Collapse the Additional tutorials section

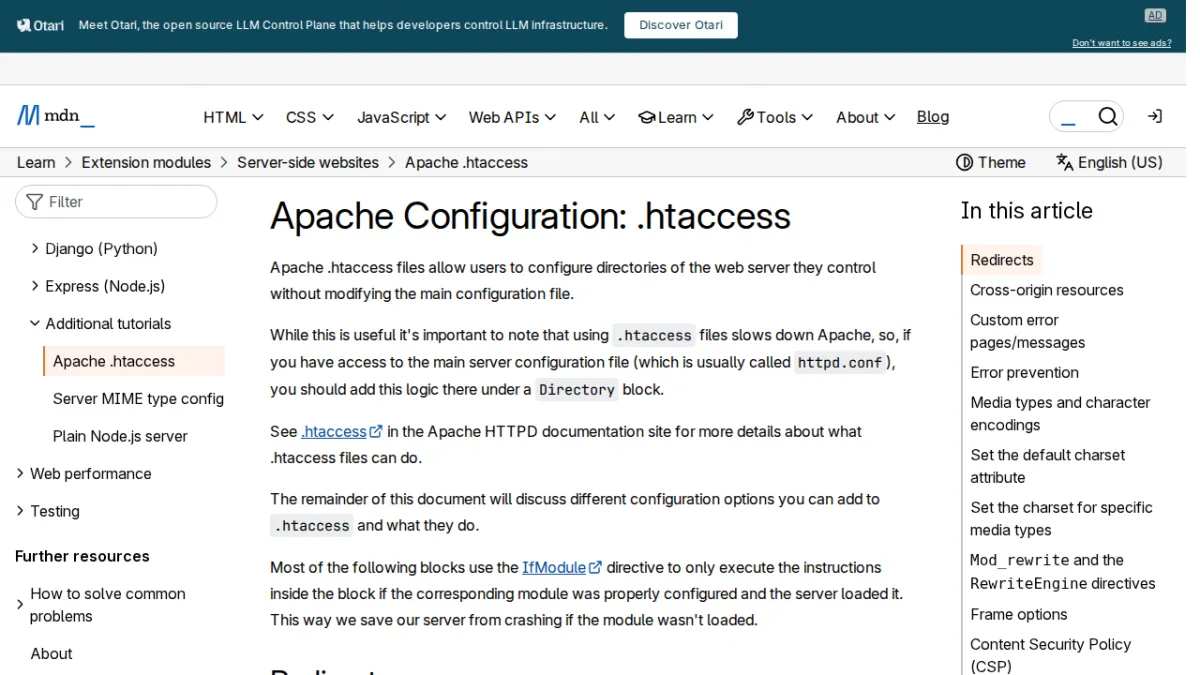35,323
